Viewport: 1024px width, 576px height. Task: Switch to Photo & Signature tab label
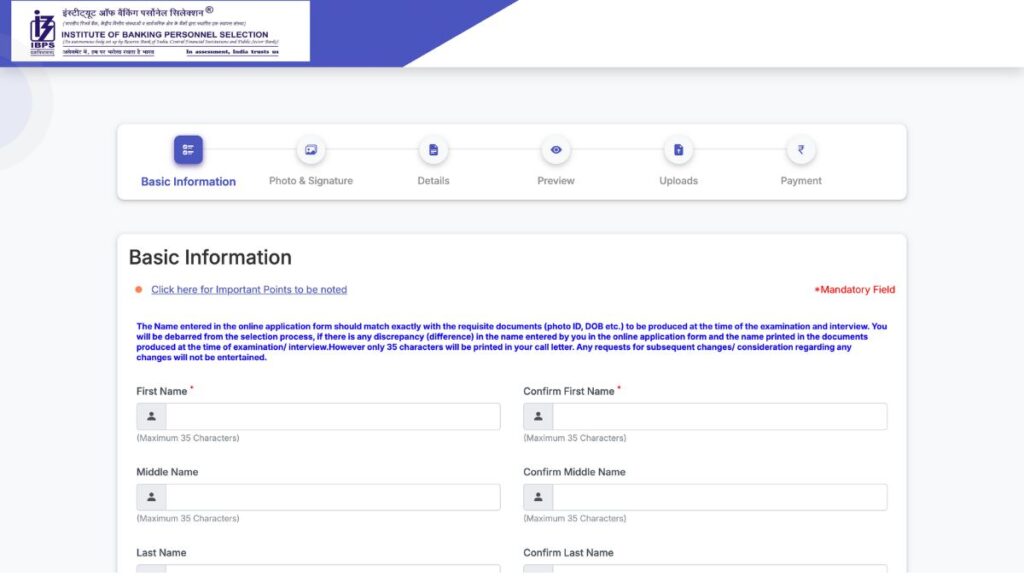311,181
